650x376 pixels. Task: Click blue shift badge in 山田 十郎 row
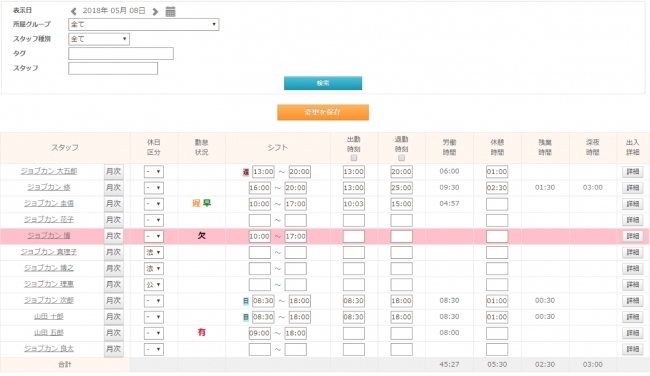pyautogui.click(x=246, y=318)
